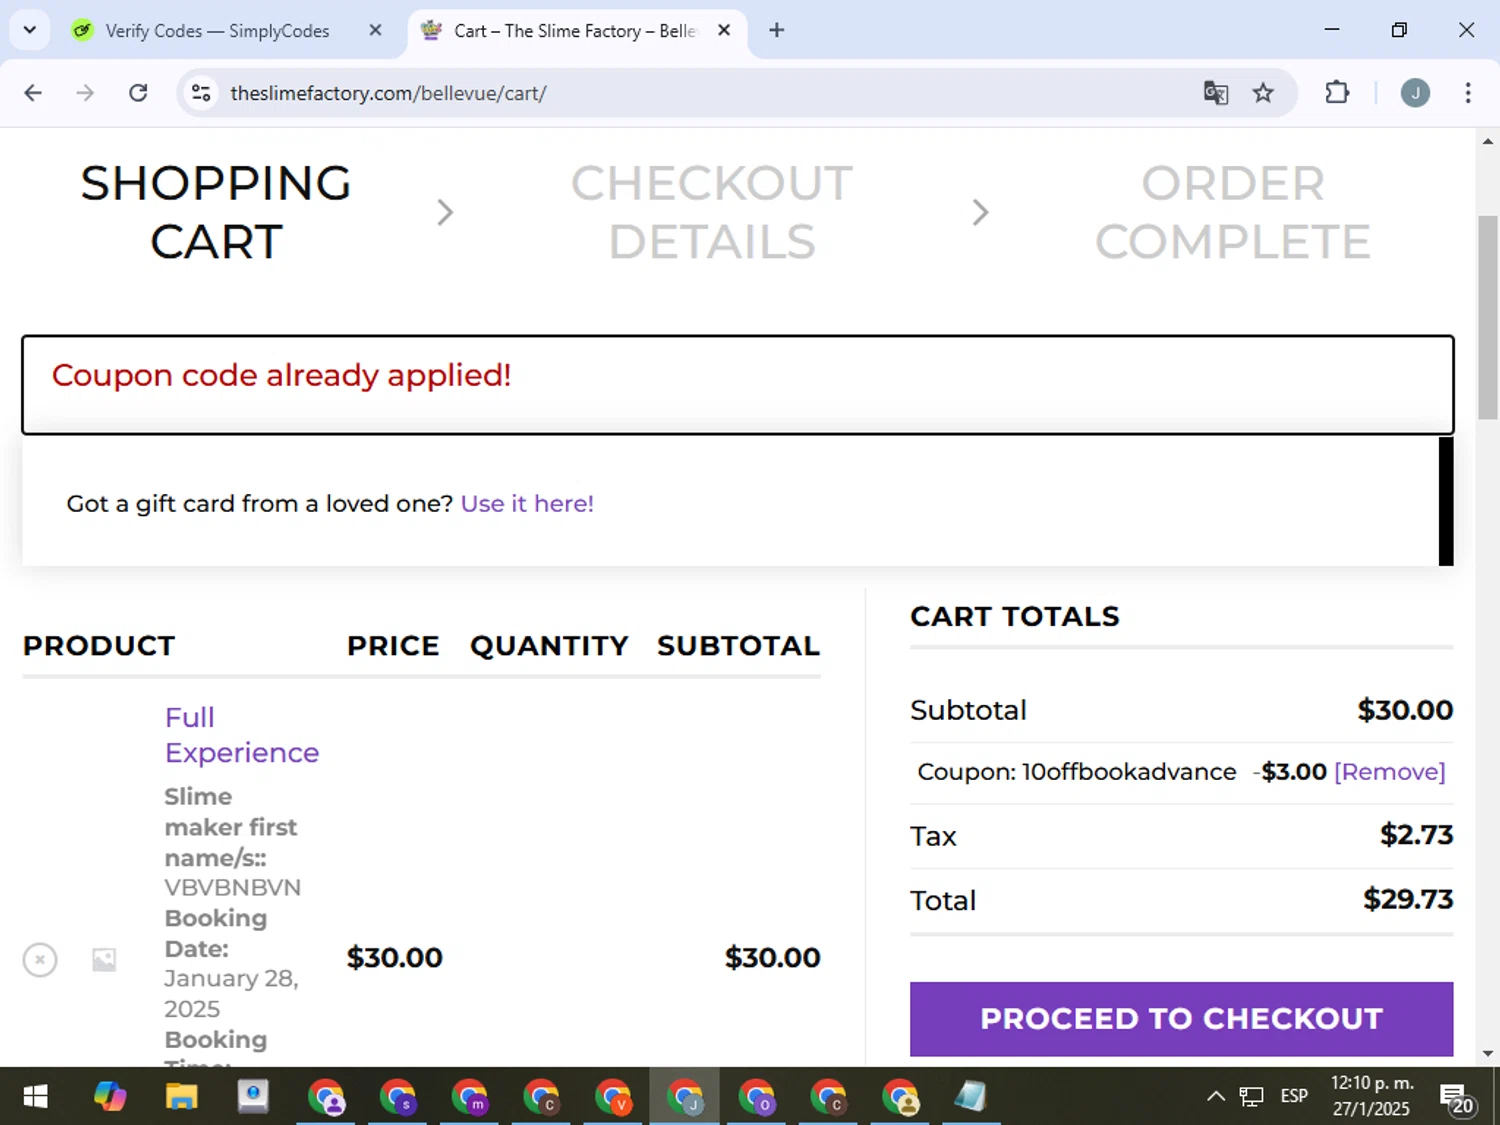The height and width of the screenshot is (1125, 1500).
Task: Click the Total value $29.73
Action: (1408, 900)
